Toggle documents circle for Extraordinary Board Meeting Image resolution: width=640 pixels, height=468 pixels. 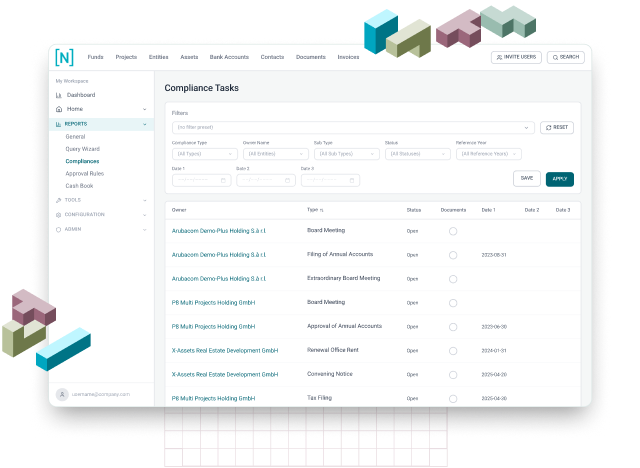coord(453,279)
